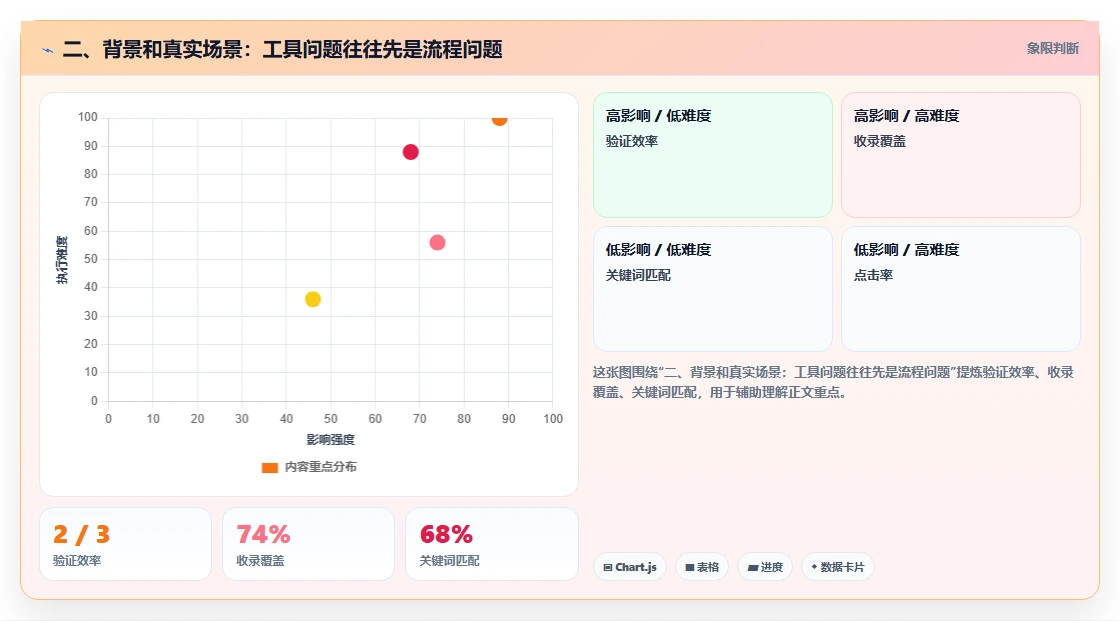1120x621 pixels.
Task: Click the 表格 tag chip
Action: (x=702, y=567)
